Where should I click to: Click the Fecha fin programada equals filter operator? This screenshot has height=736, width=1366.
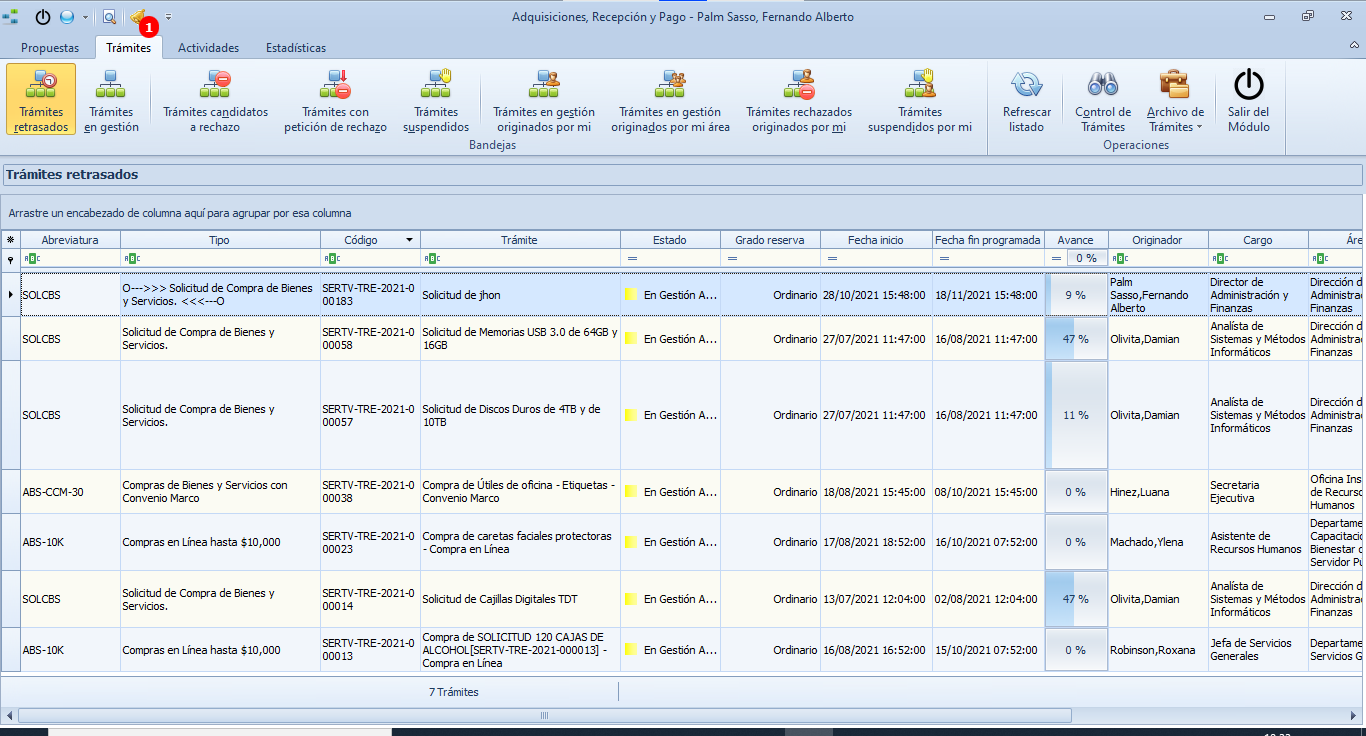click(x=944, y=258)
